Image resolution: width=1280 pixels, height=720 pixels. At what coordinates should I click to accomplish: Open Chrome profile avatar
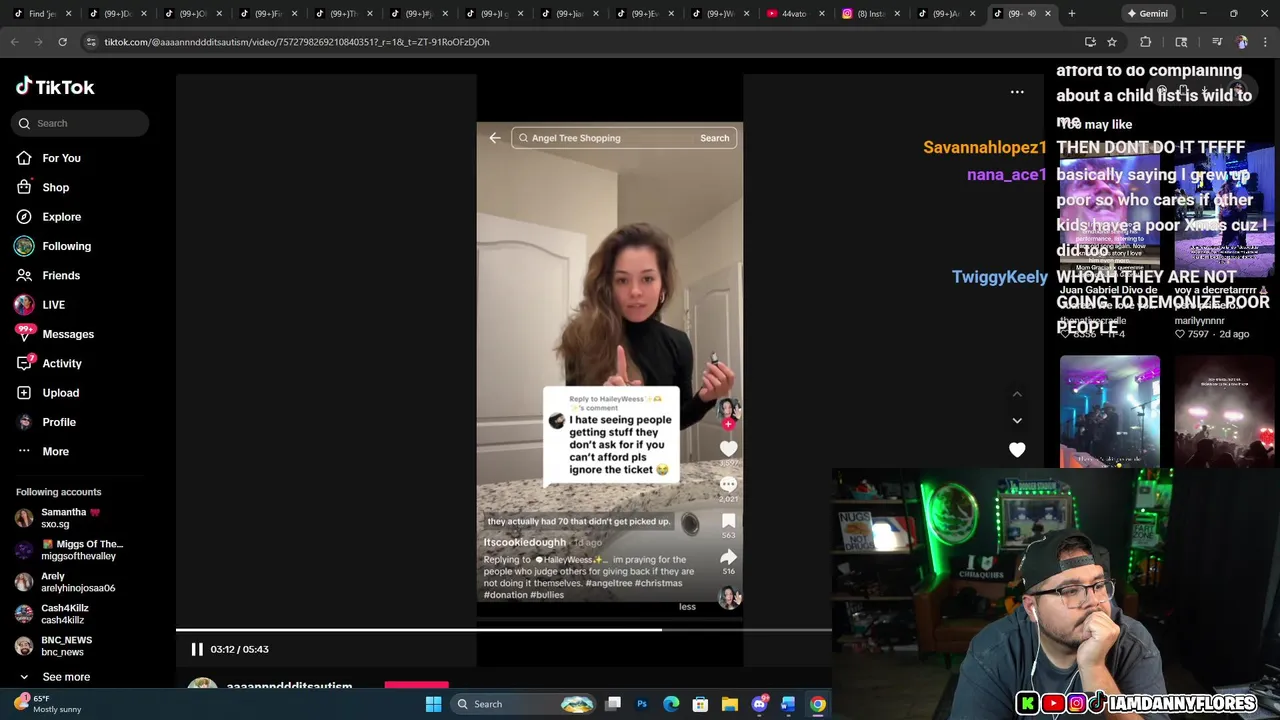pyautogui.click(x=1242, y=42)
